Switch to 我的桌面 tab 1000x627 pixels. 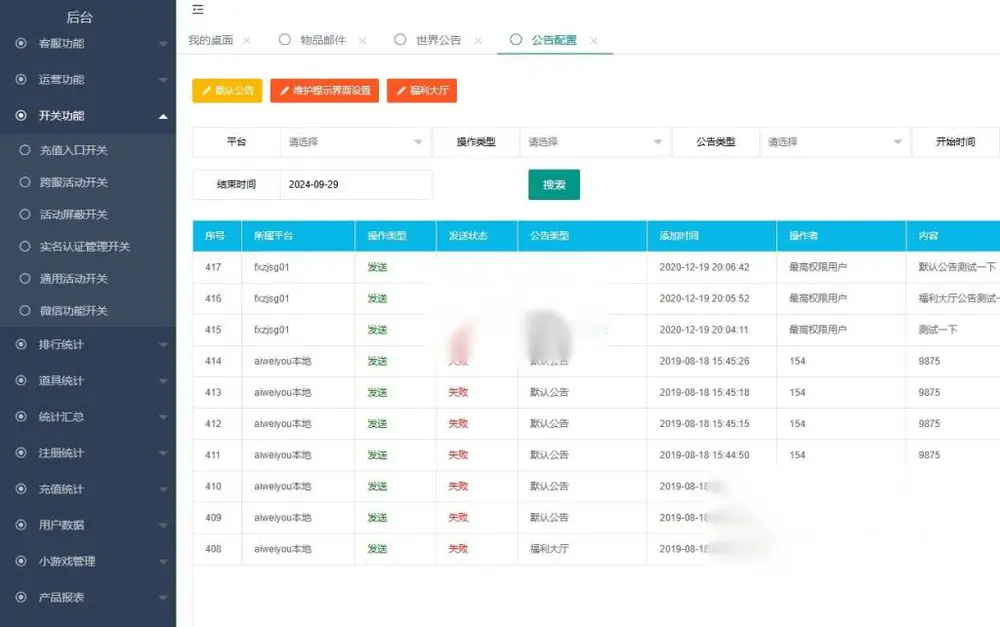tap(210, 40)
